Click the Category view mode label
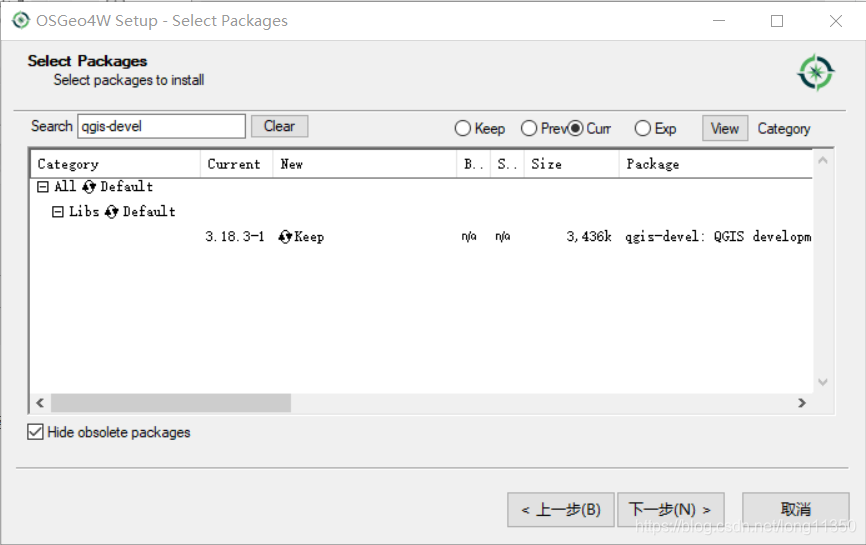866x545 pixels. coord(784,129)
